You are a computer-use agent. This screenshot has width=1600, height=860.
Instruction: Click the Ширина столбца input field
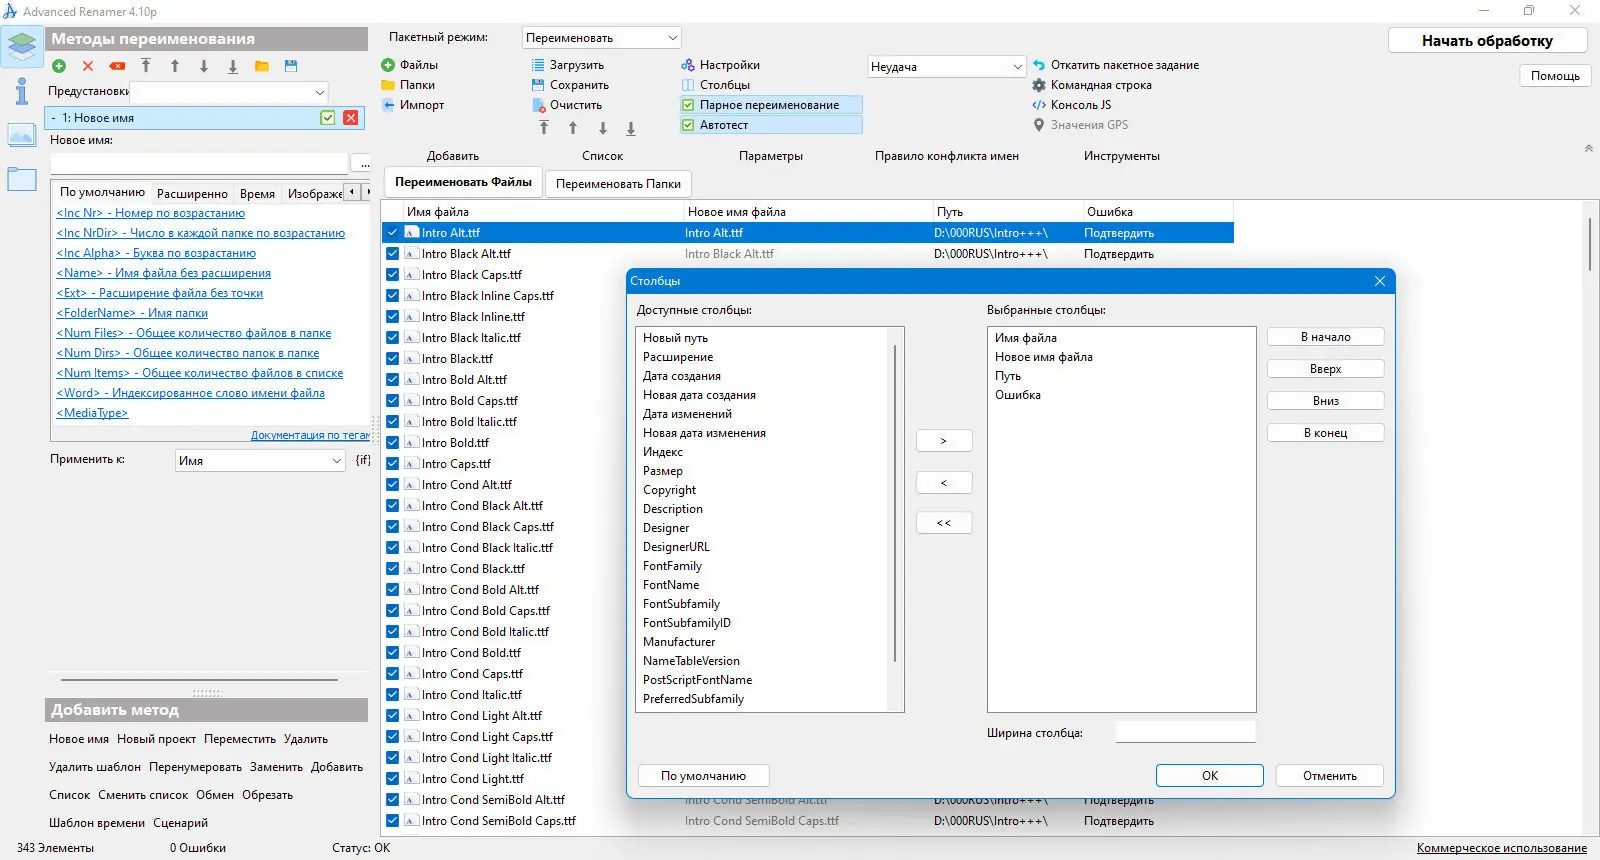[1186, 733]
